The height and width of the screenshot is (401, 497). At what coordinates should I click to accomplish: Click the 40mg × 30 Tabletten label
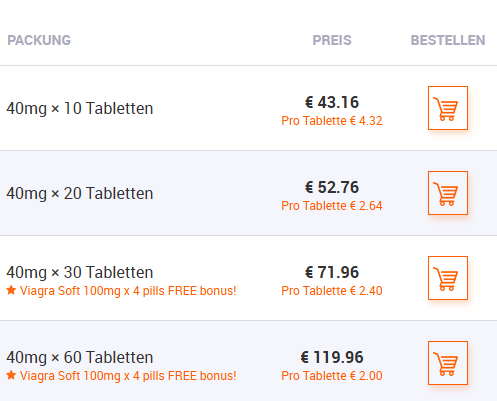(80, 272)
